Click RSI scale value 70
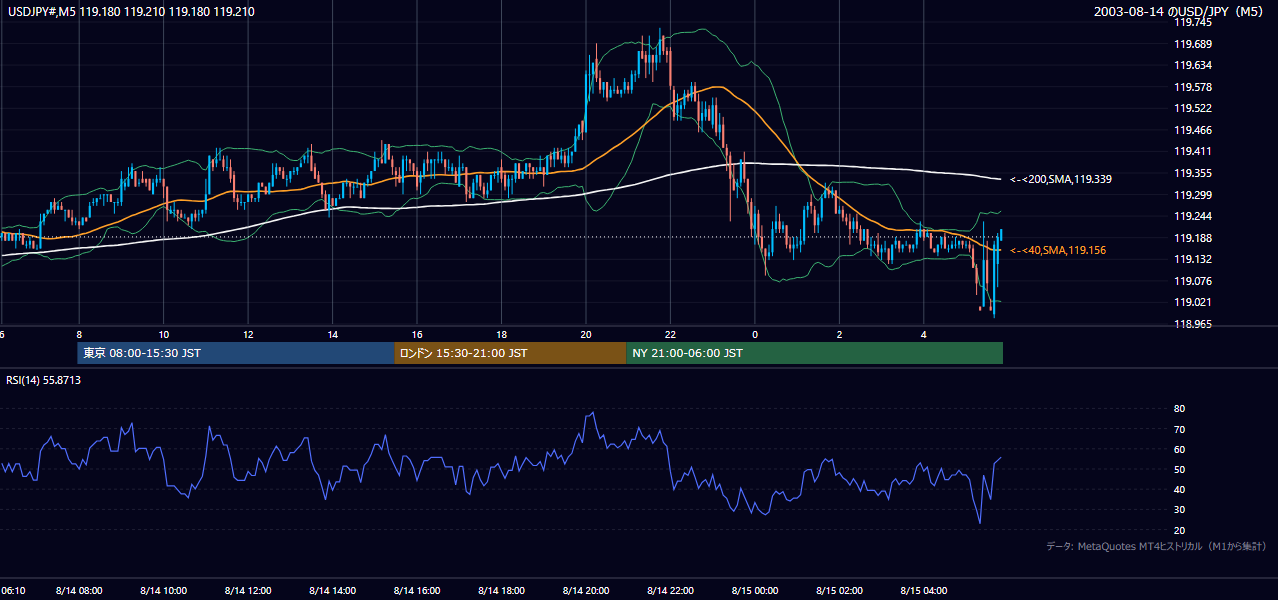The height and width of the screenshot is (600, 1278). 1179,429
